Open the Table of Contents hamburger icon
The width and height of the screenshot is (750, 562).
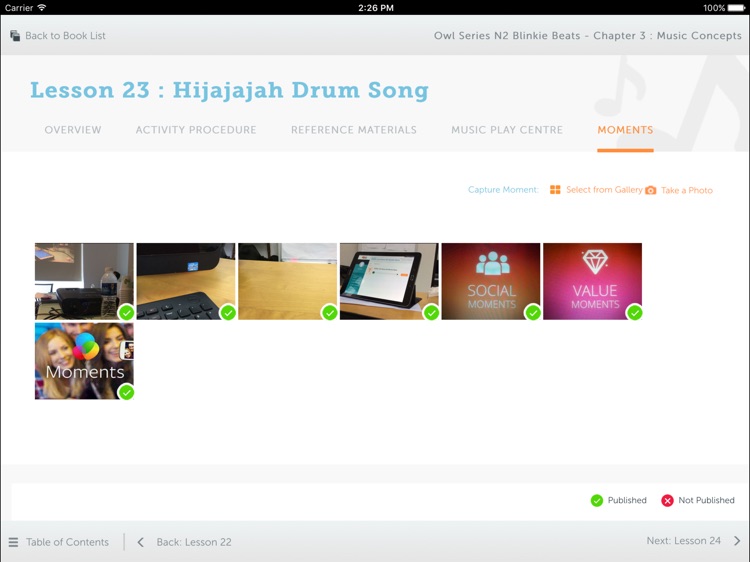13,542
